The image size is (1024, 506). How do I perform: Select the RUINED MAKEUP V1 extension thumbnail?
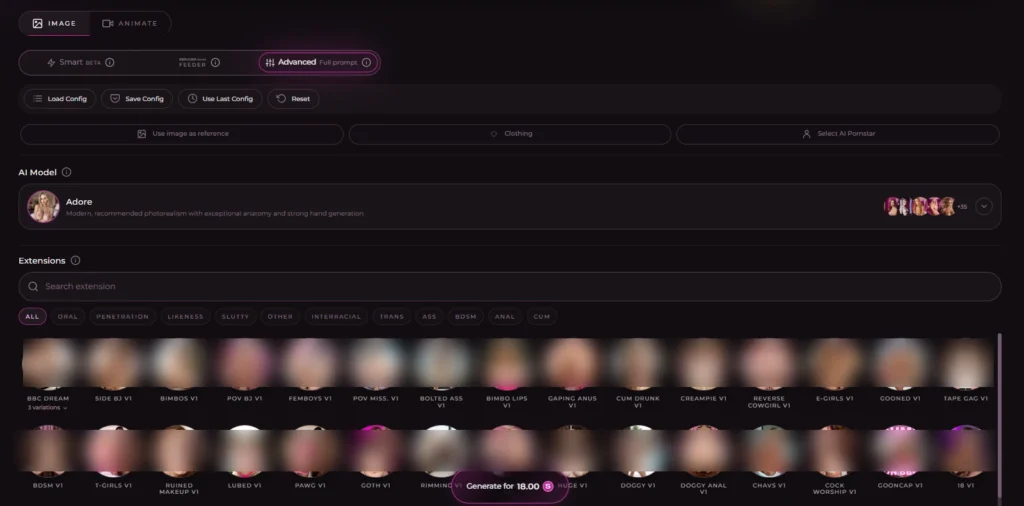[x=179, y=451]
